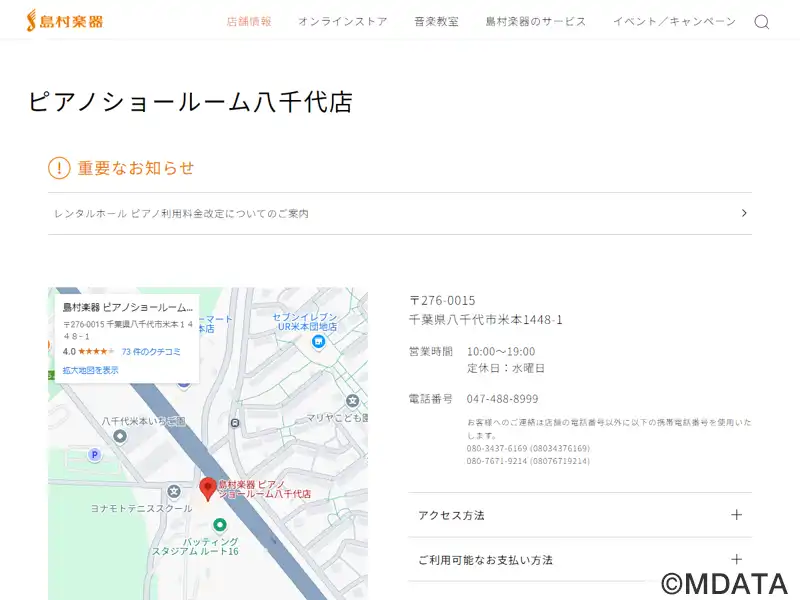Click the ピアノショールーム八千代店 page heading
Image resolution: width=800 pixels, height=600 pixels.
(x=190, y=101)
